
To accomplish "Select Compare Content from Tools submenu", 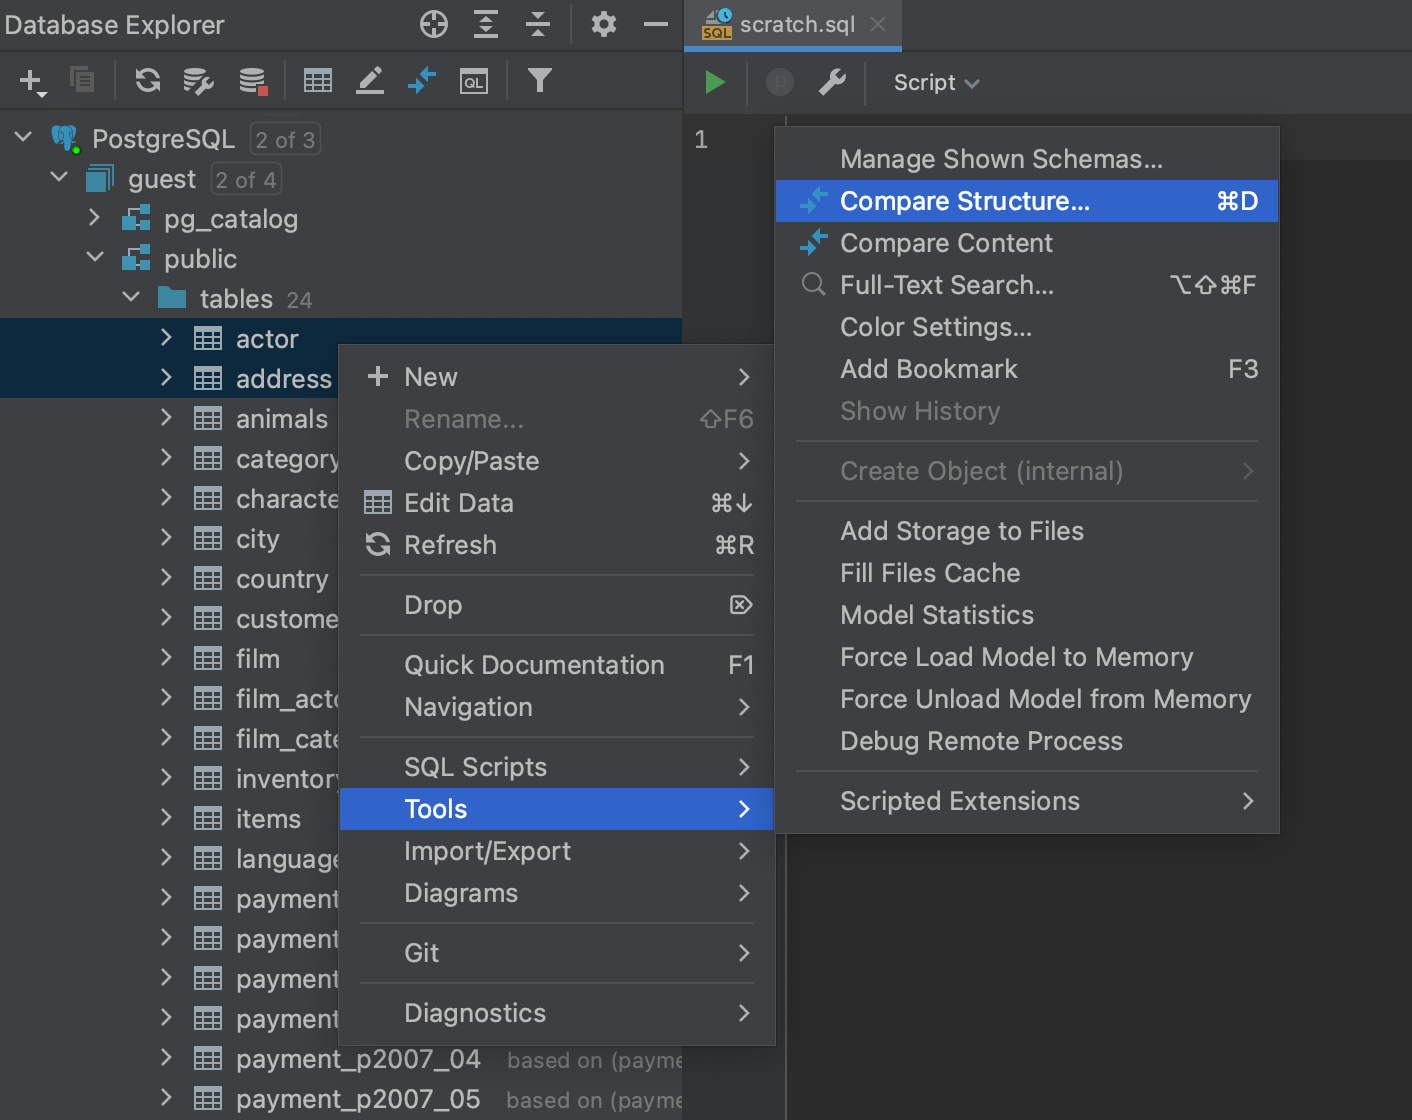I will [946, 243].
